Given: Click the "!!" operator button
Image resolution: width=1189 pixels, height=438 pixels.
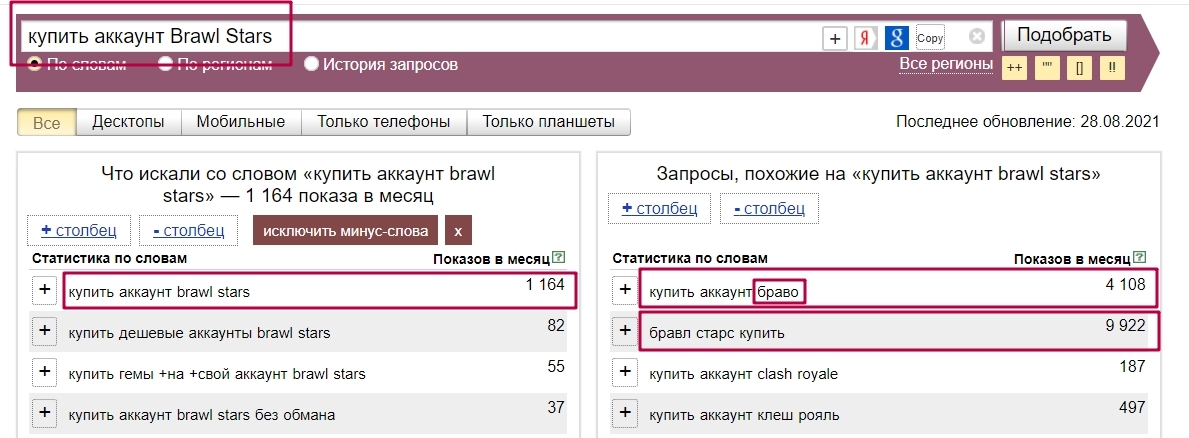Looking at the screenshot, I should coord(1112,68).
